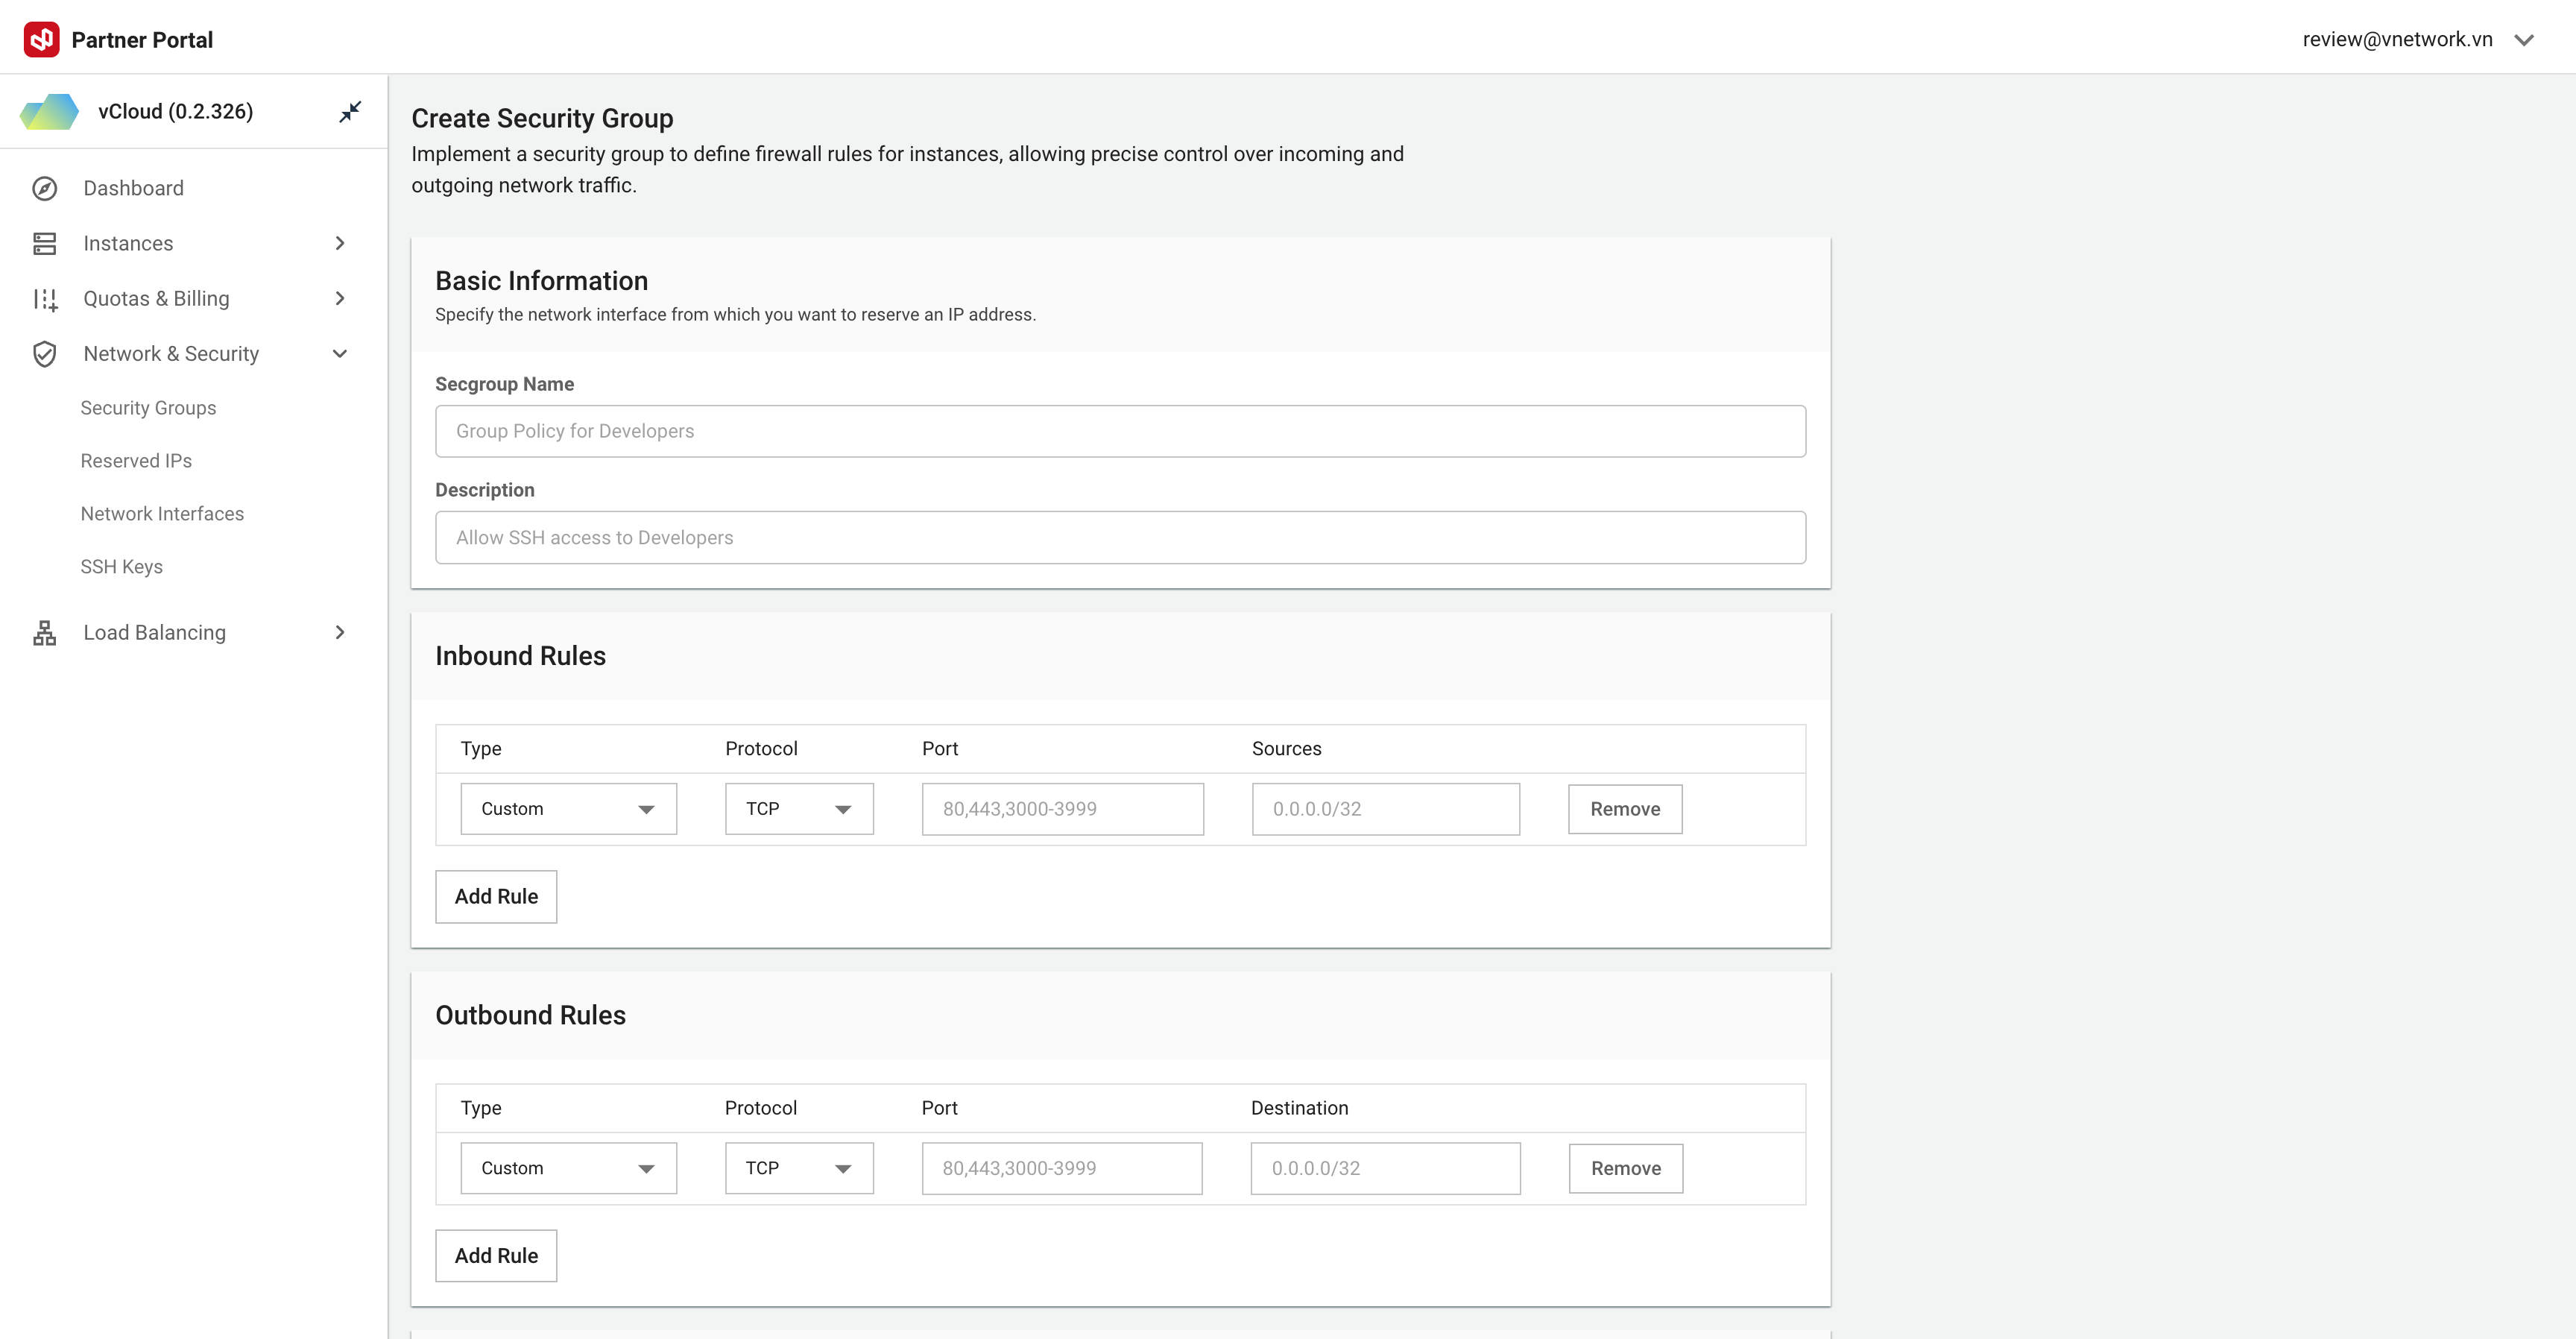Click the Network & Security shield icon

(x=45, y=353)
